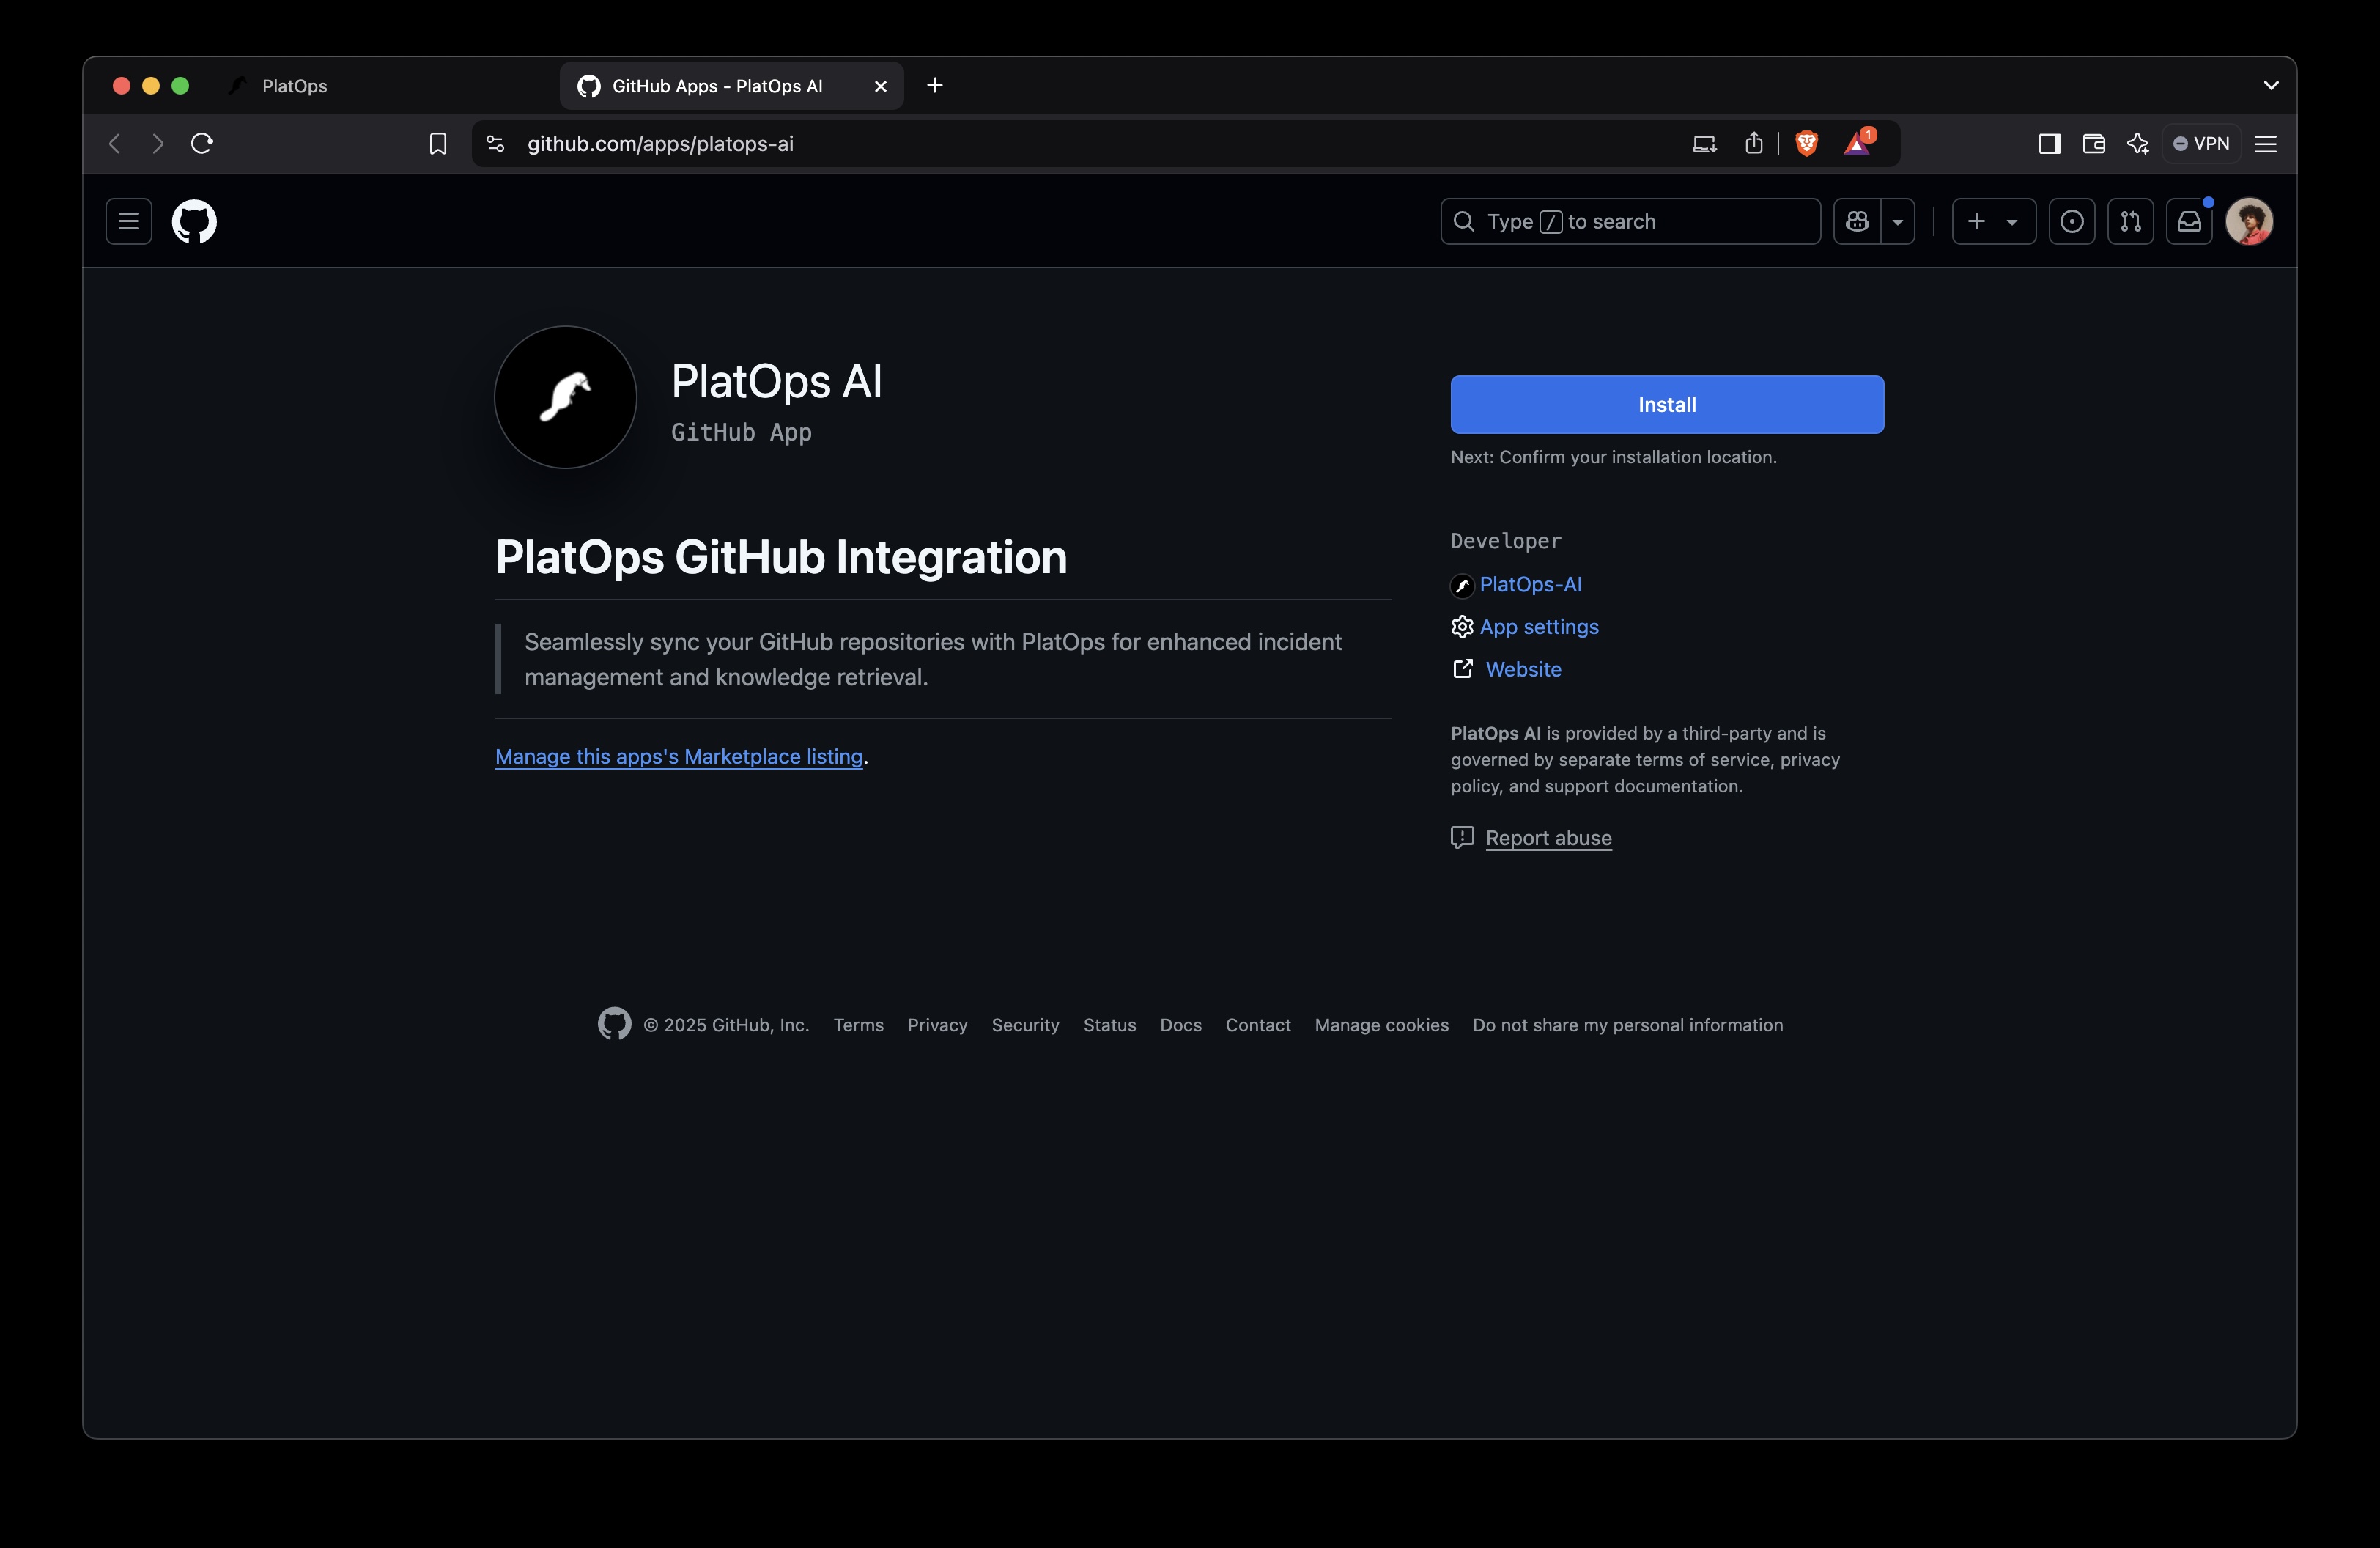2380x1548 pixels.
Task: Click the address bar URL
Action: point(660,144)
